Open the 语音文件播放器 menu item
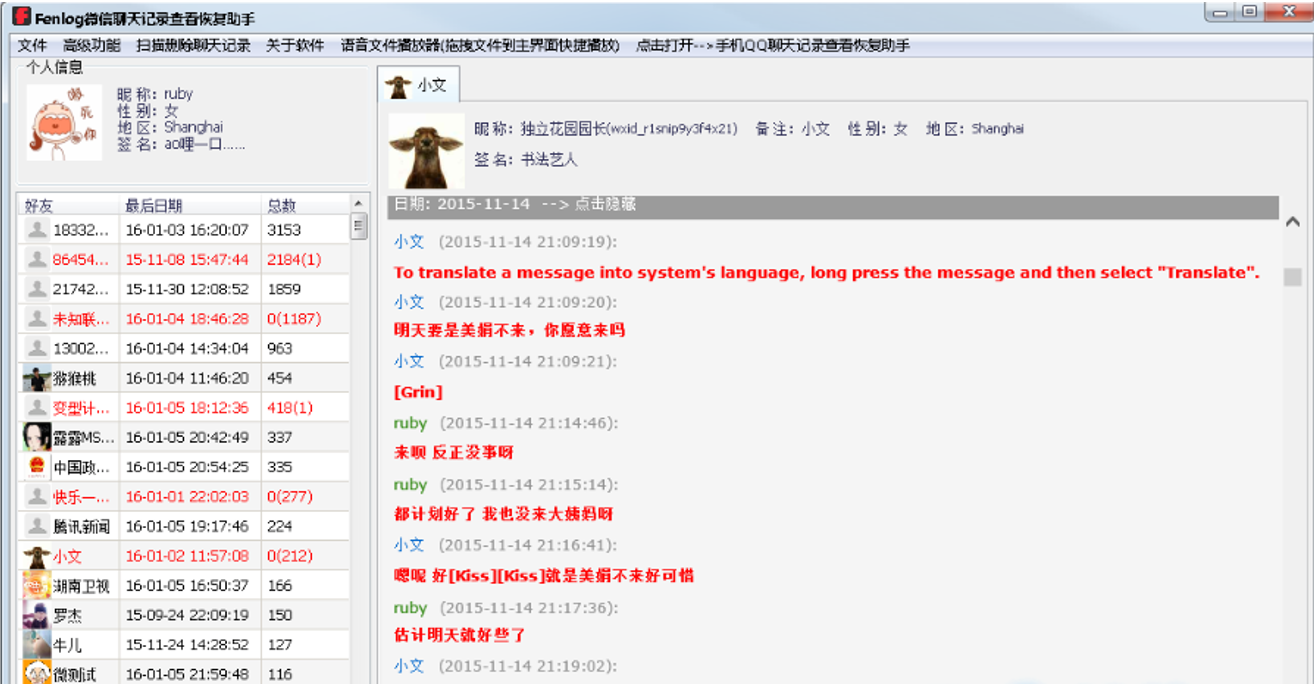Image resolution: width=1314 pixels, height=684 pixels. click(480, 46)
